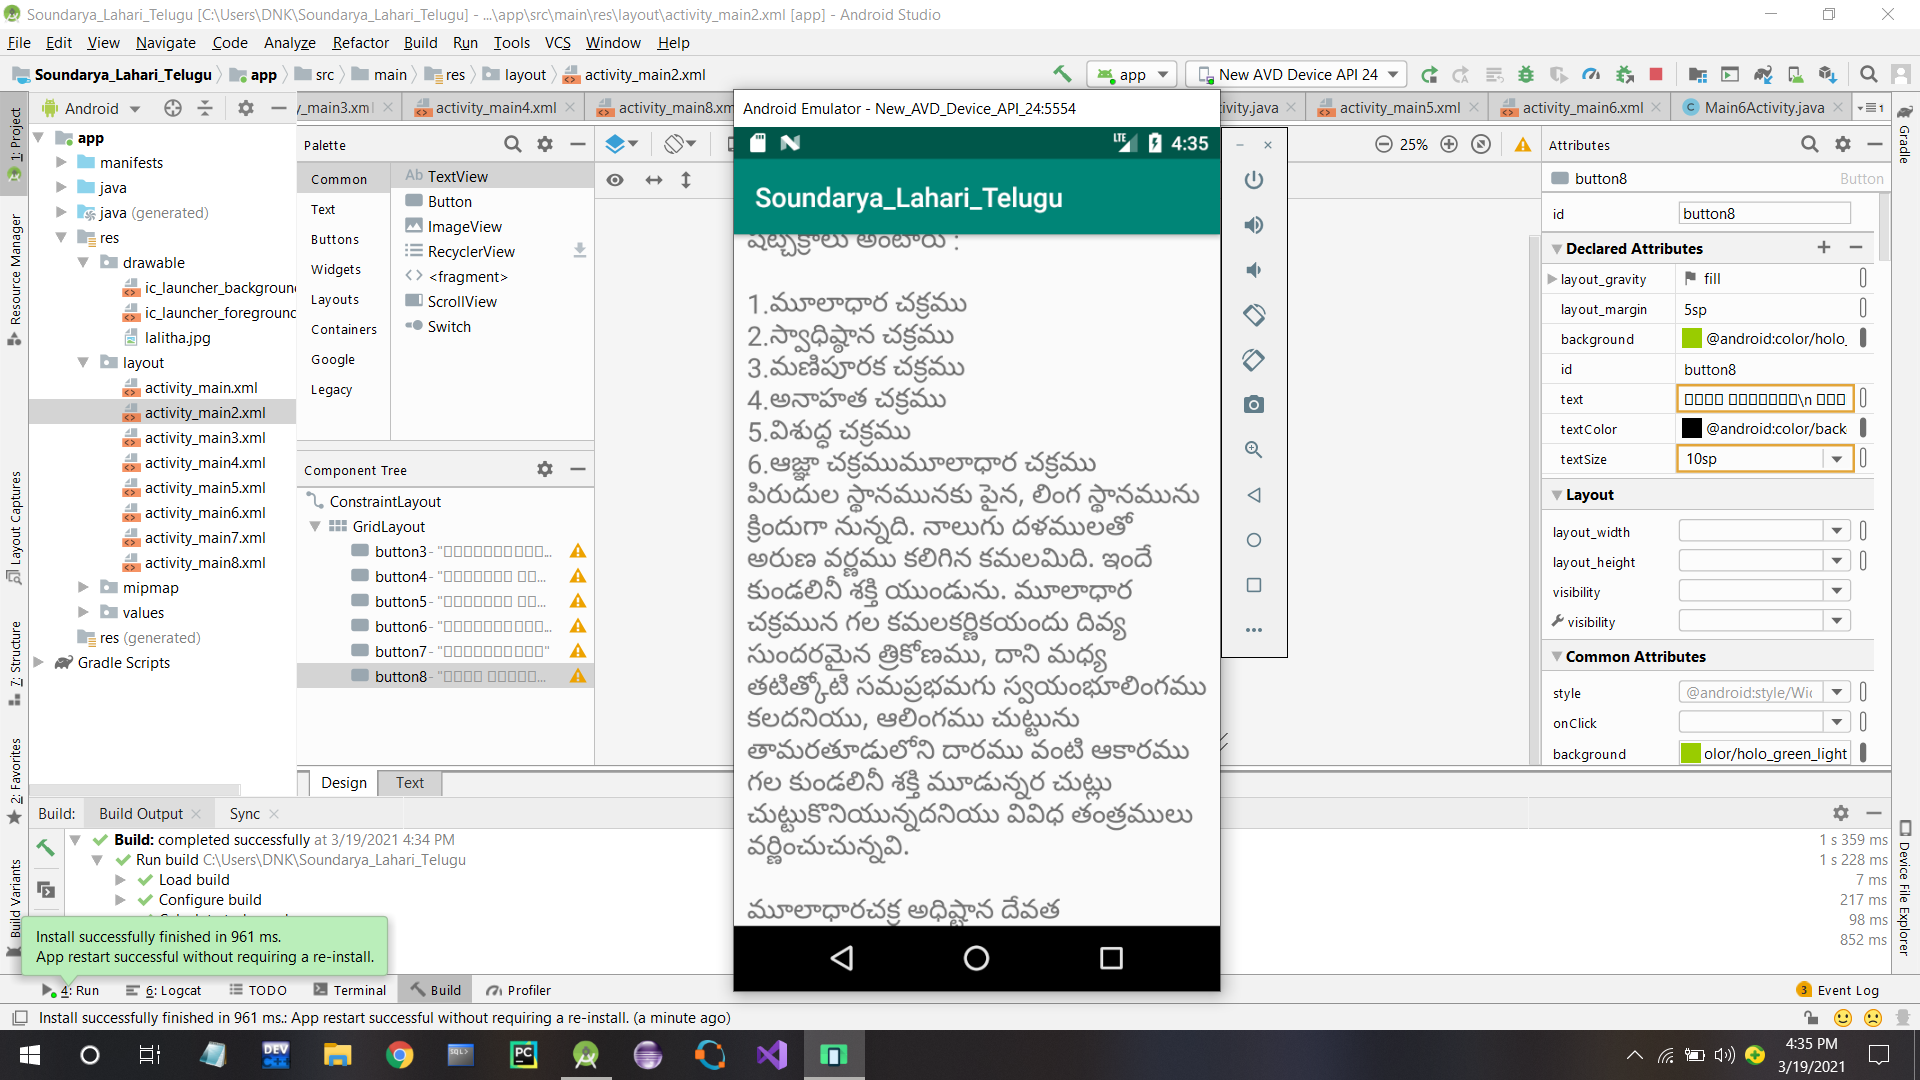Viewport: 1920px width, 1080px height.
Task: Click the Make Project hammer icon
Action: coord(1062,74)
